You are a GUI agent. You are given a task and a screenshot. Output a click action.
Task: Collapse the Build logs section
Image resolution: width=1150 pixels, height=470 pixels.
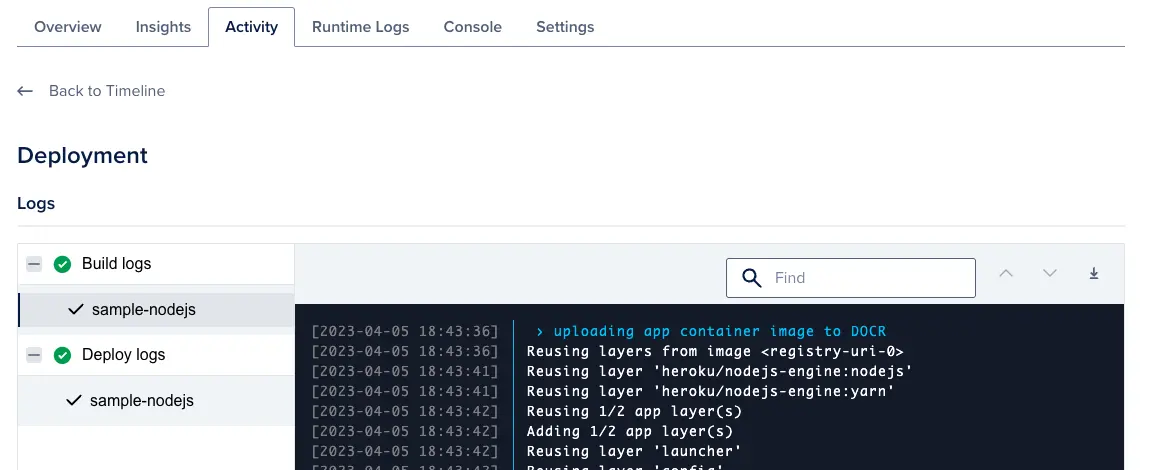[34, 264]
